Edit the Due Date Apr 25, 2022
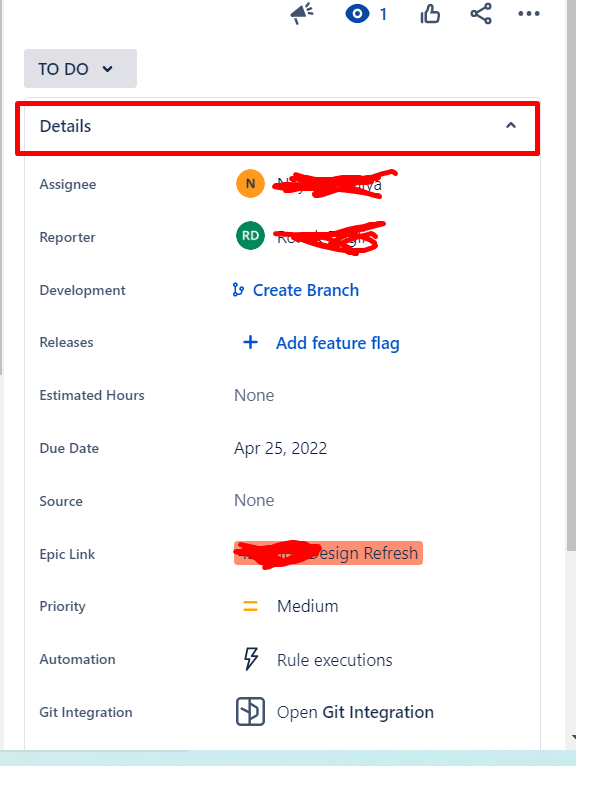 (x=281, y=449)
